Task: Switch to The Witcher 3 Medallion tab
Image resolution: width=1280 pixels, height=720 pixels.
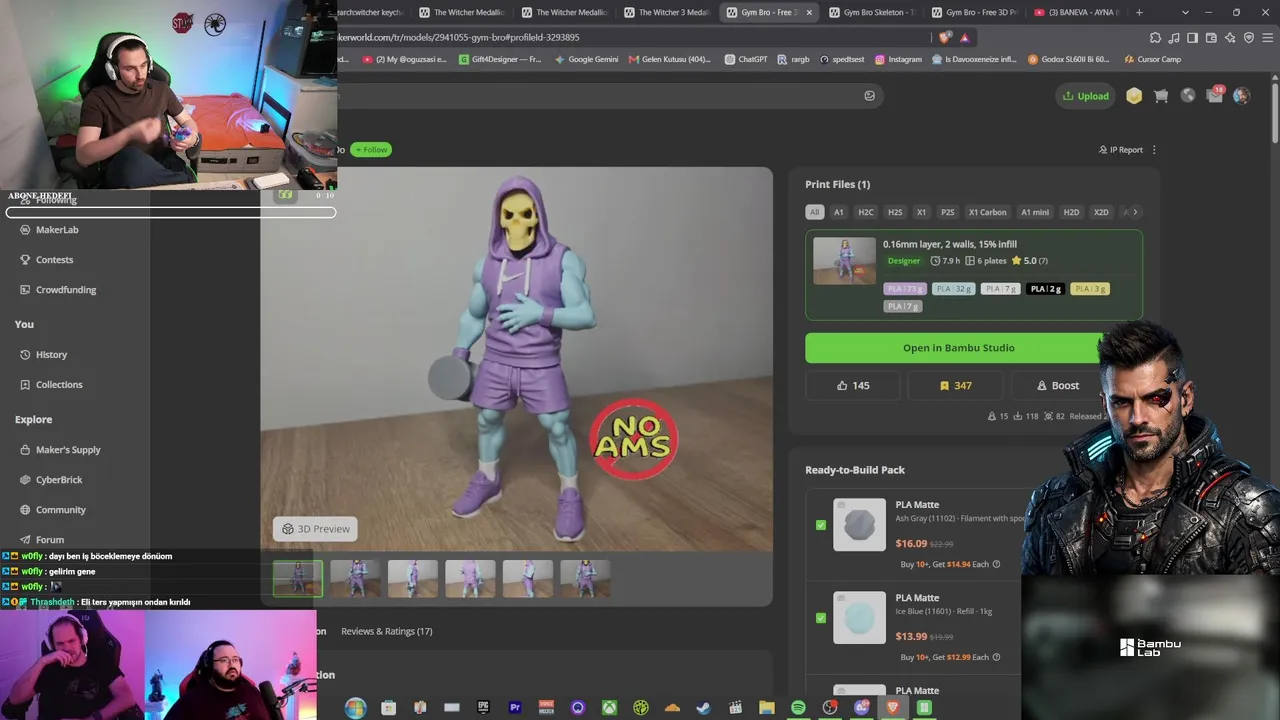Action: [x=666, y=12]
